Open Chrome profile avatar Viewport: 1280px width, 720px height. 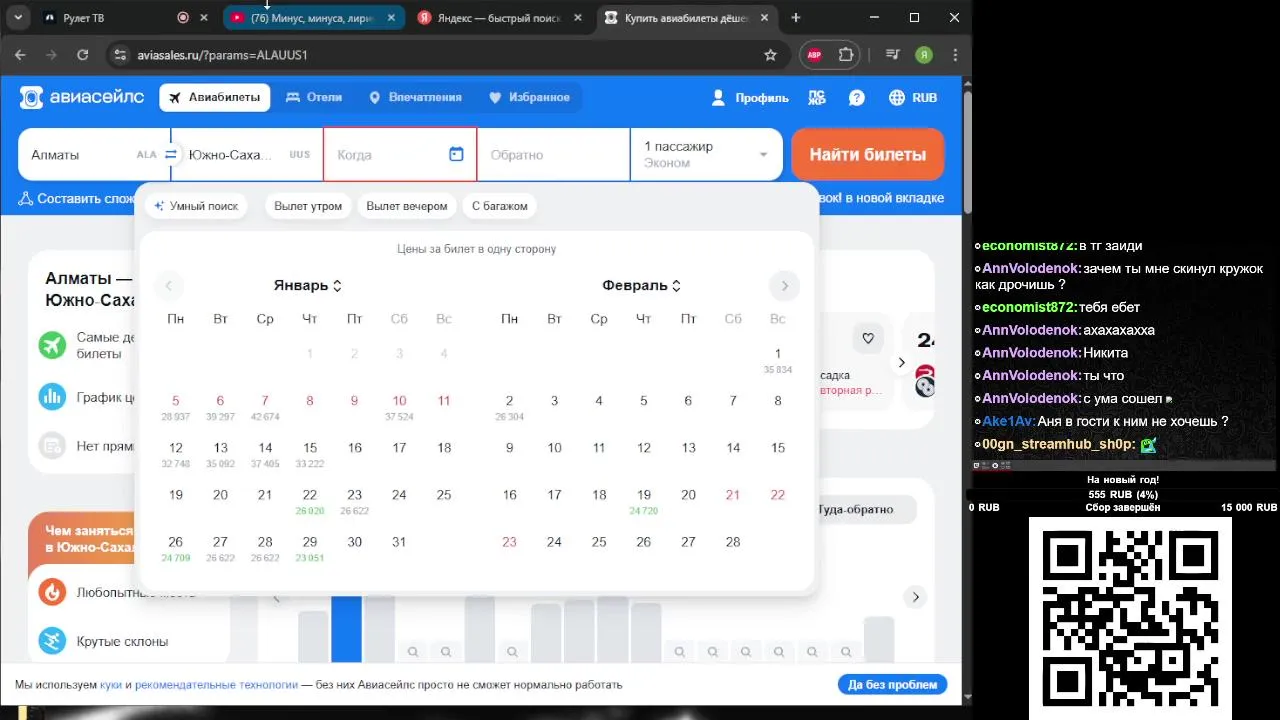(924, 55)
